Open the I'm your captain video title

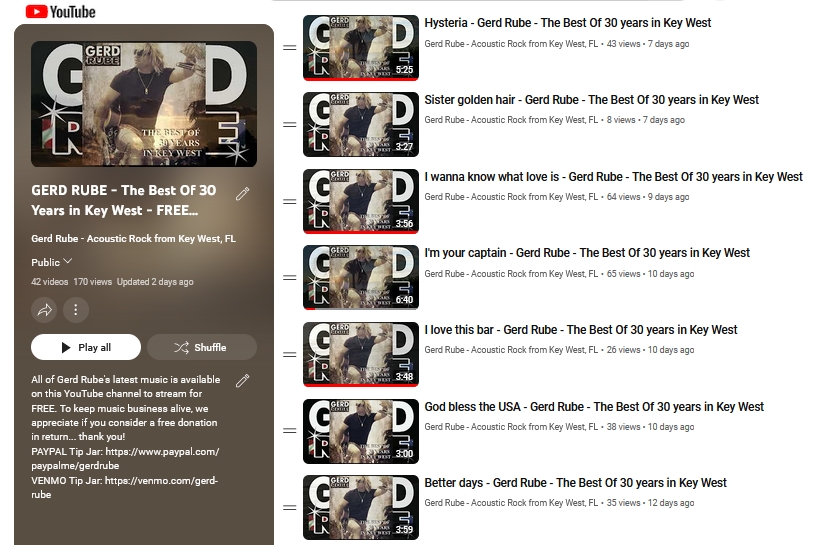[x=587, y=253]
